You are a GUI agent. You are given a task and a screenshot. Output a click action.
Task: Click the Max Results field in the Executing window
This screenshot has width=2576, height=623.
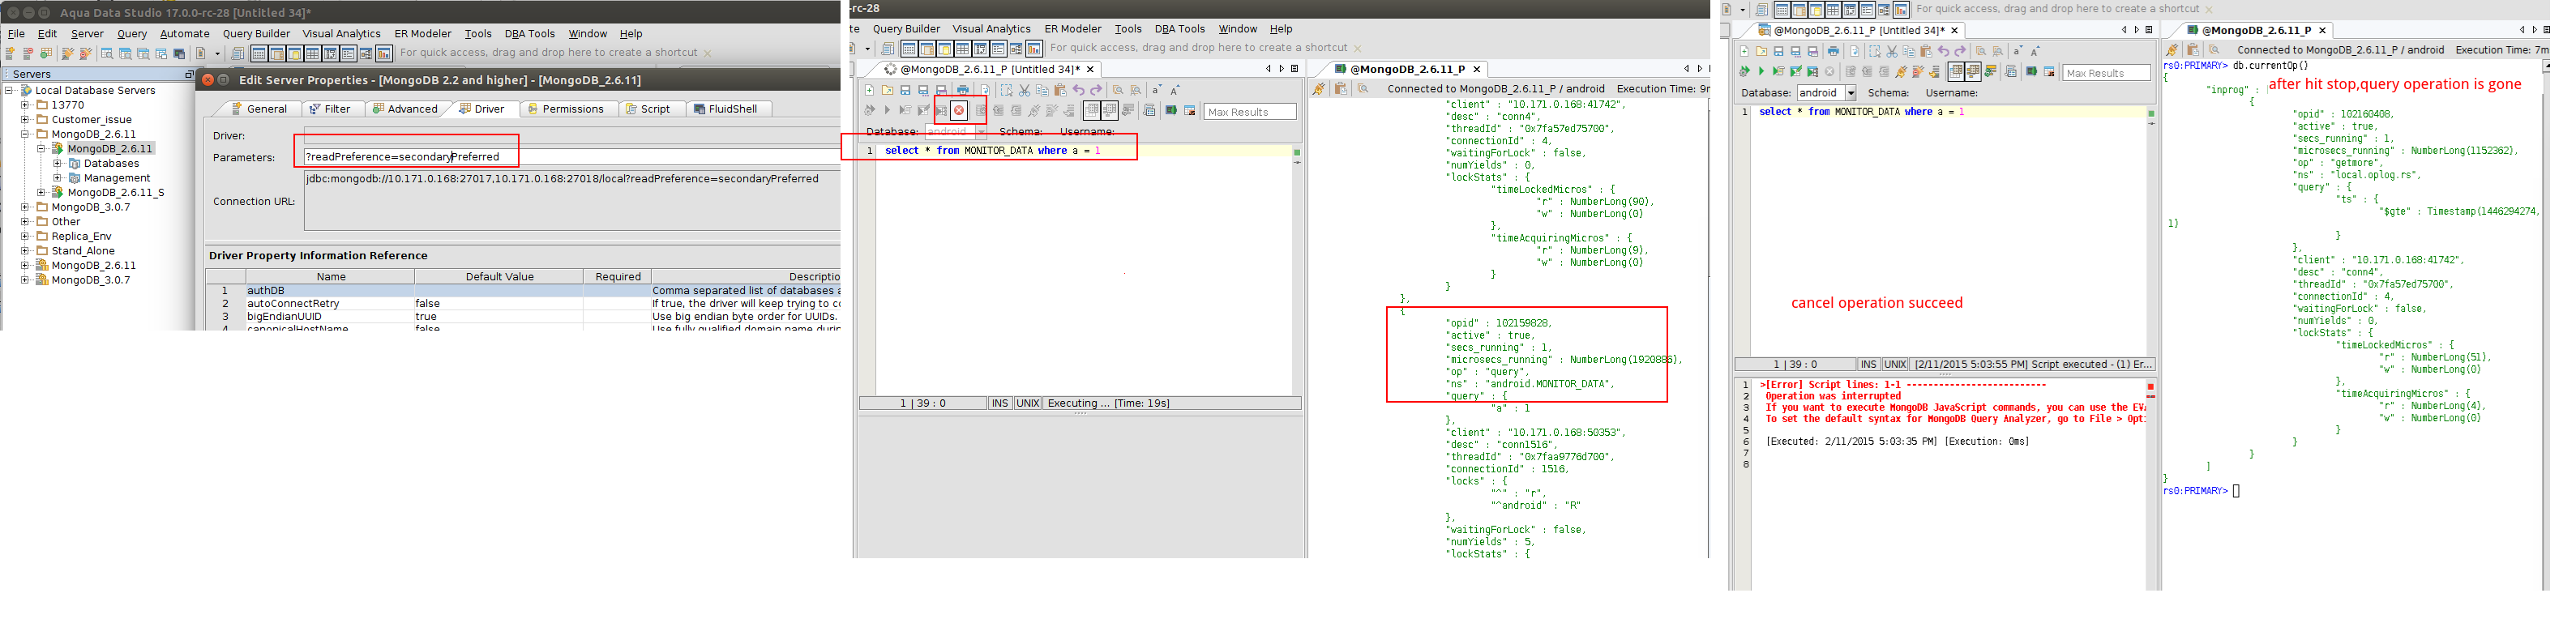coord(1250,112)
